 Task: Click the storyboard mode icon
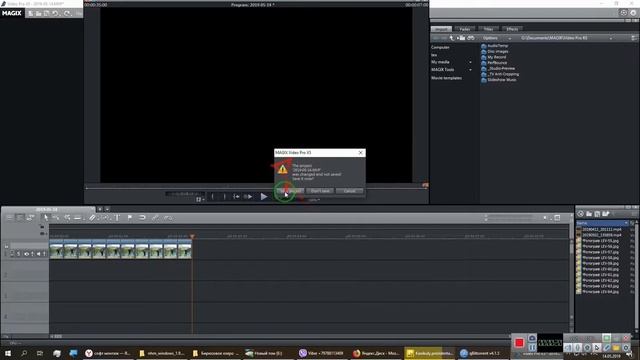(x=9, y=218)
